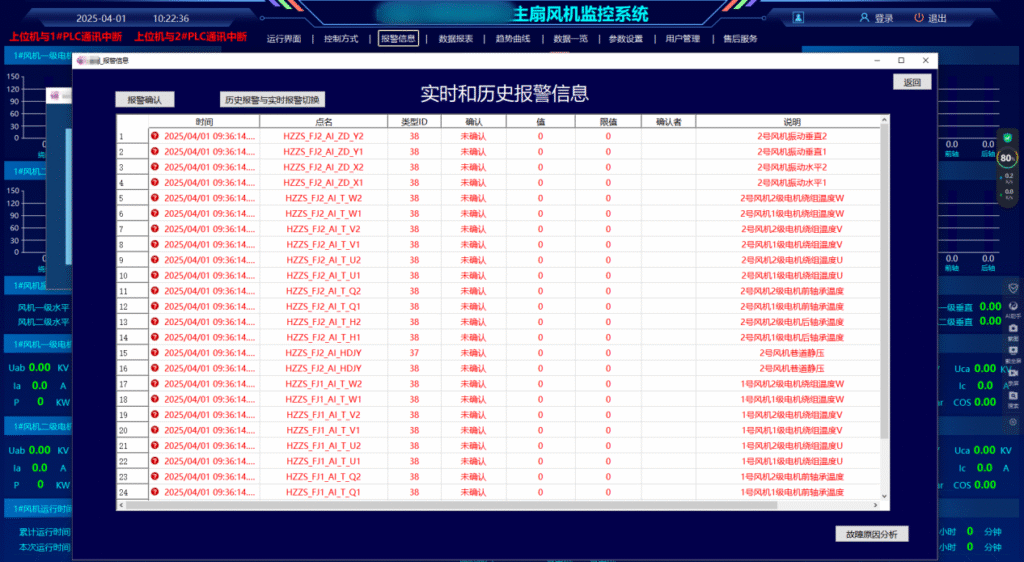
Task: Click the cell HZZS_FJ2_AI_T_Q1
Action: pos(323,306)
